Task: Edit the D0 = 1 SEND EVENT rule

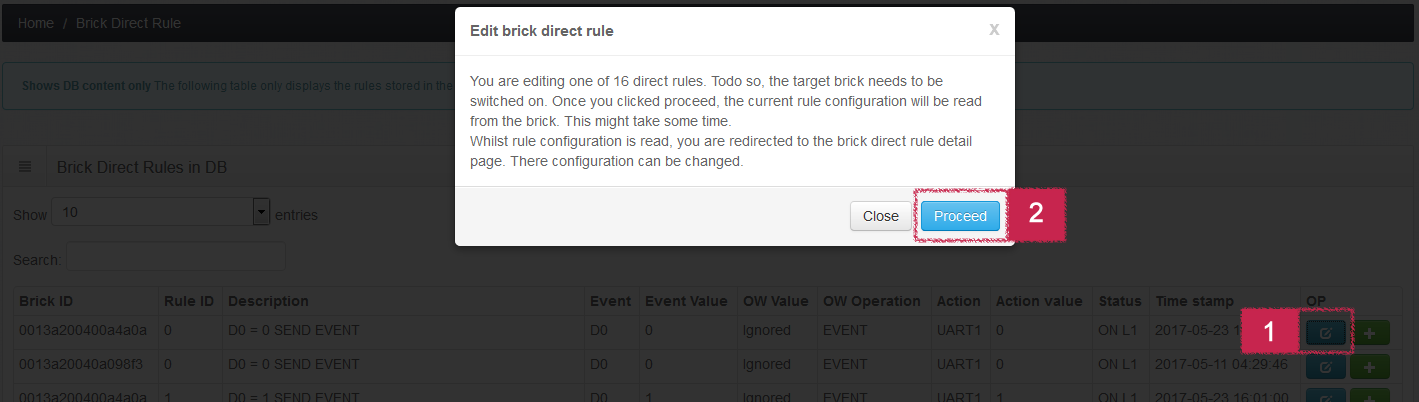Action: (x=1325, y=396)
